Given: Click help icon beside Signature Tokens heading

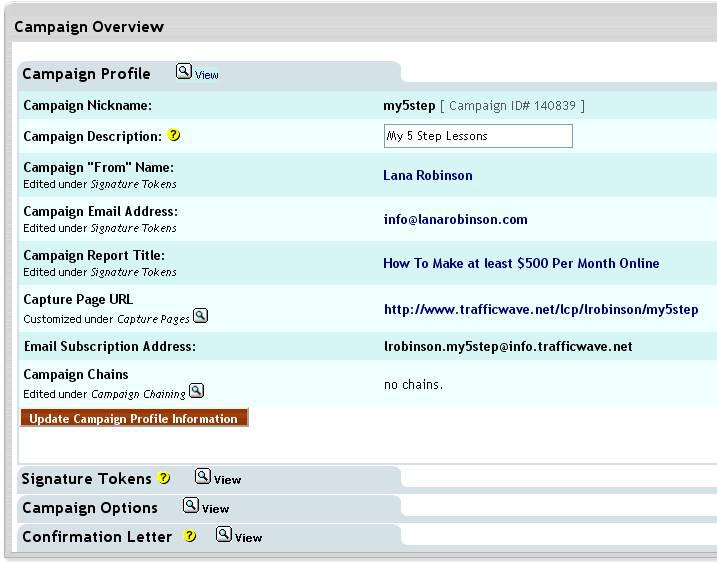Looking at the screenshot, I should pos(165,478).
